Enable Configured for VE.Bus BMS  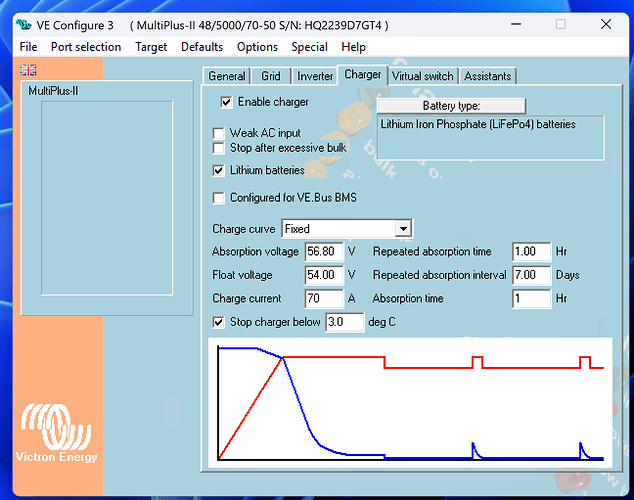click(x=219, y=198)
